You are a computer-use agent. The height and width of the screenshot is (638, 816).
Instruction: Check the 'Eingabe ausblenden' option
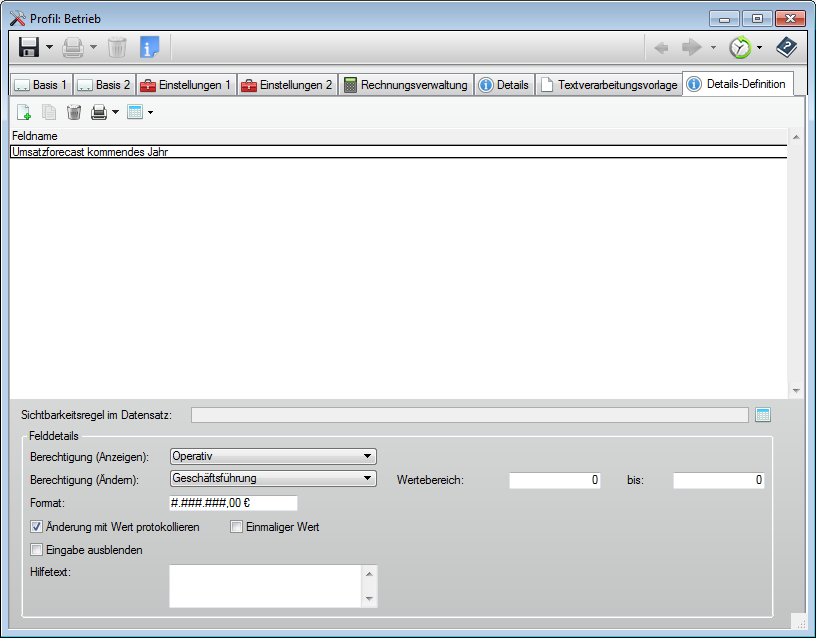37,550
